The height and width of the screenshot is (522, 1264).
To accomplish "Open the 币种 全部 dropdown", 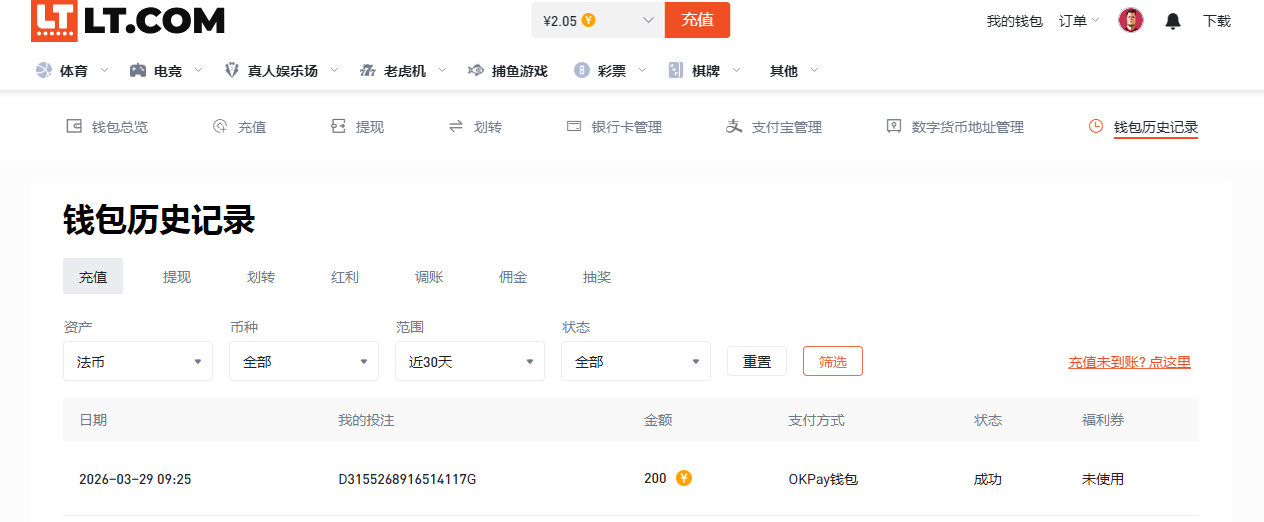I will (304, 361).
